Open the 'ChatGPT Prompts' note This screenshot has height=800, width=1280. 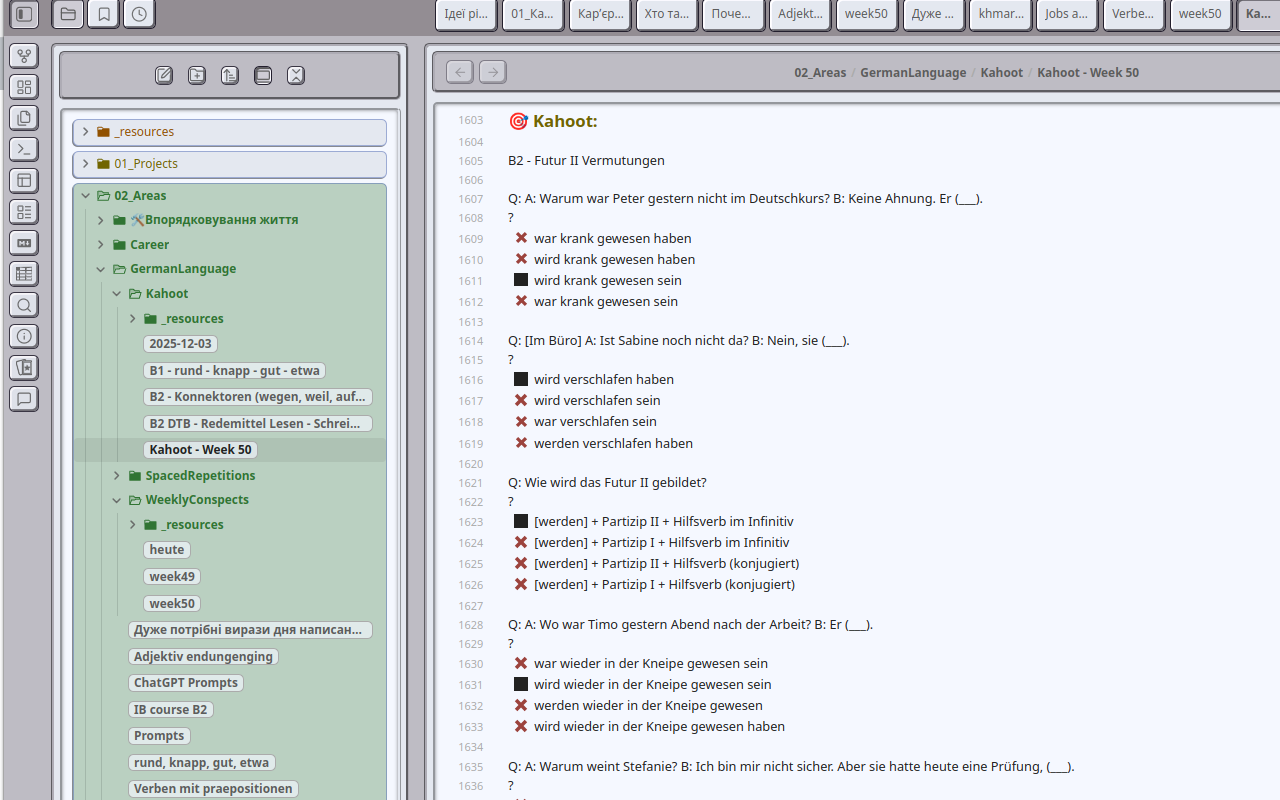point(186,683)
